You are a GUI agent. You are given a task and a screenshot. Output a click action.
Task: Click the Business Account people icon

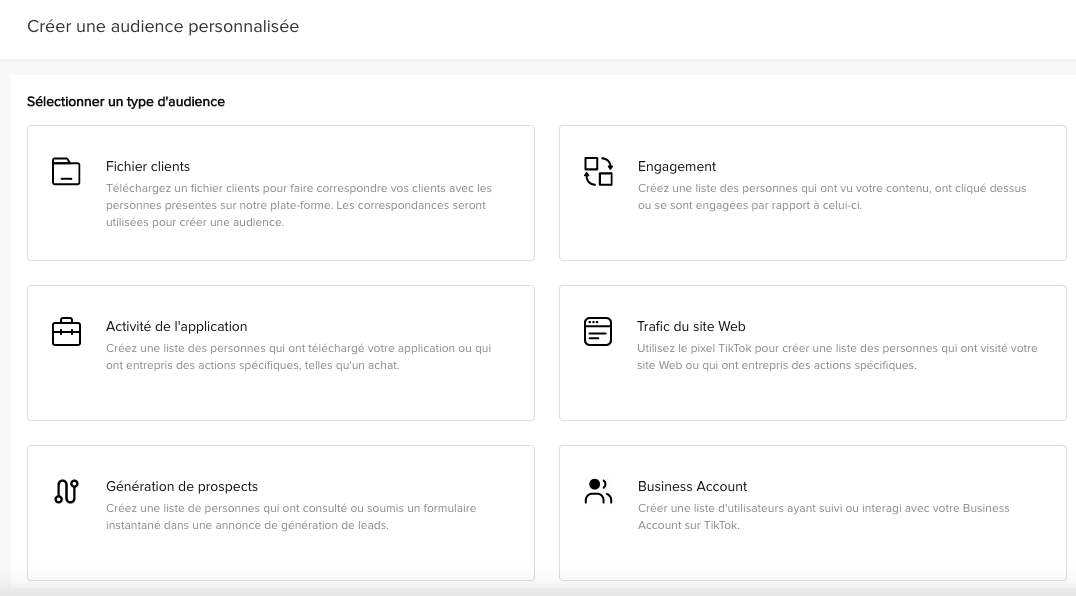click(598, 491)
